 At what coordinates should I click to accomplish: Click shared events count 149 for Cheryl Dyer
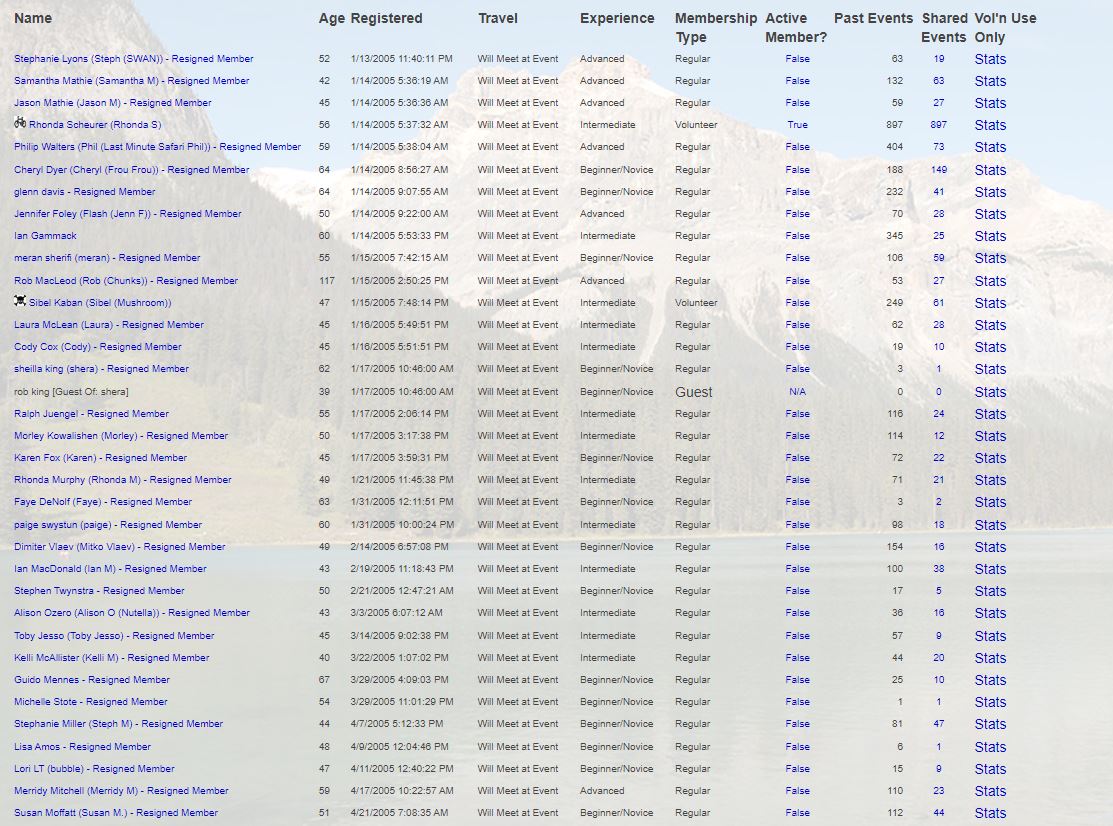tap(938, 170)
